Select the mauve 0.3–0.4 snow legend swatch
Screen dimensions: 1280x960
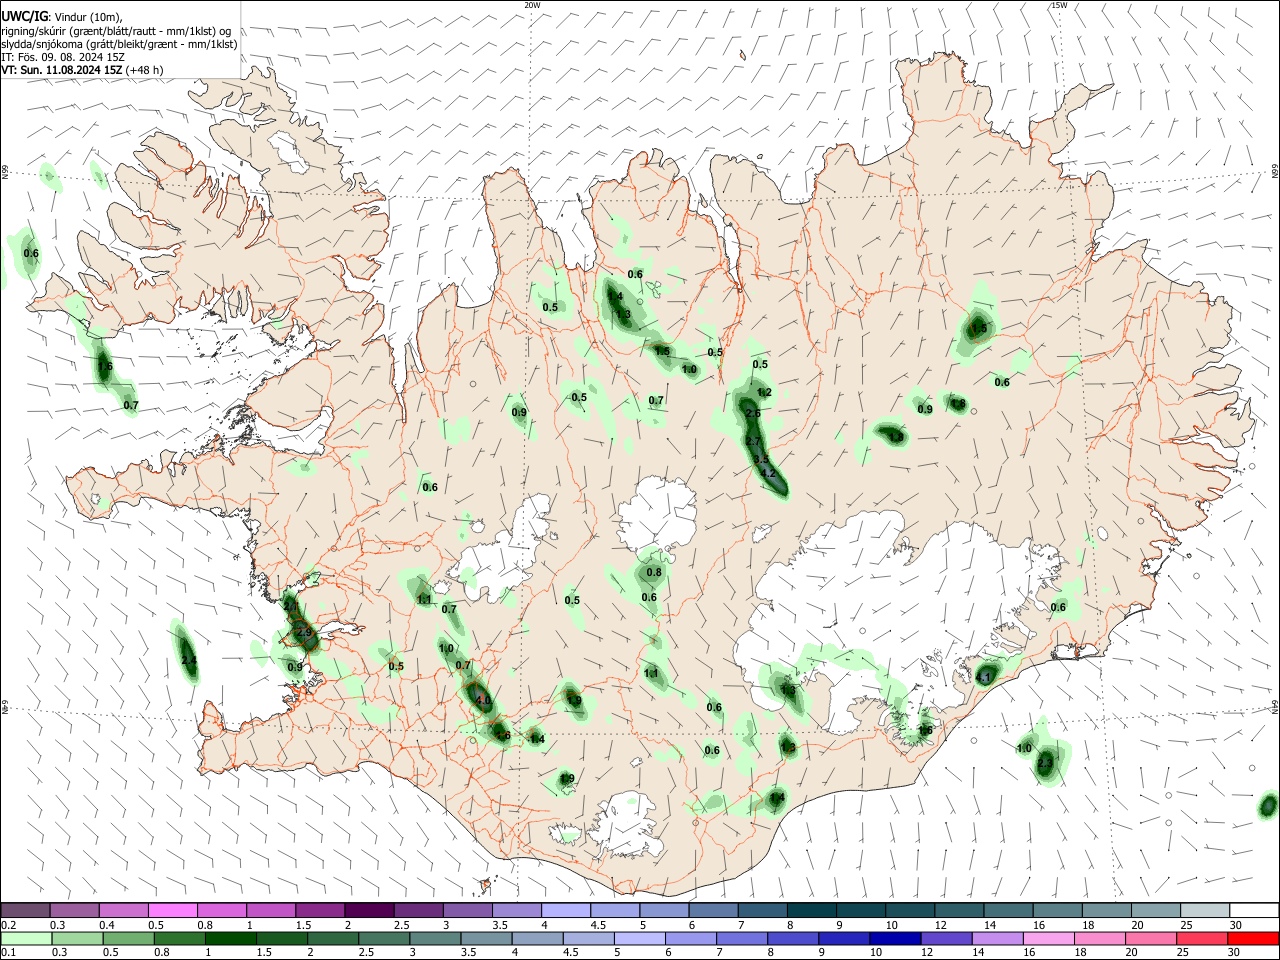[74, 910]
